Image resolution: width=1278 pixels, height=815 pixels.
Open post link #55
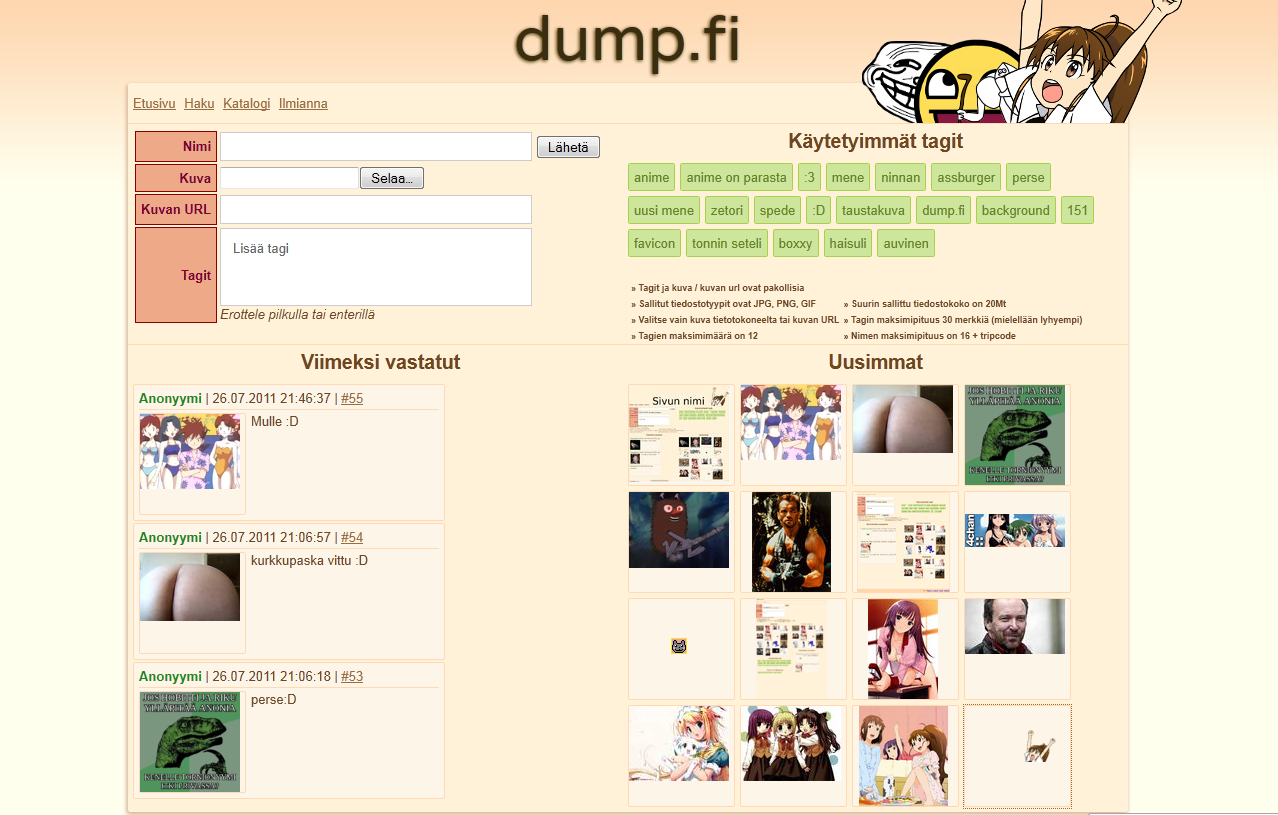[x=352, y=399]
